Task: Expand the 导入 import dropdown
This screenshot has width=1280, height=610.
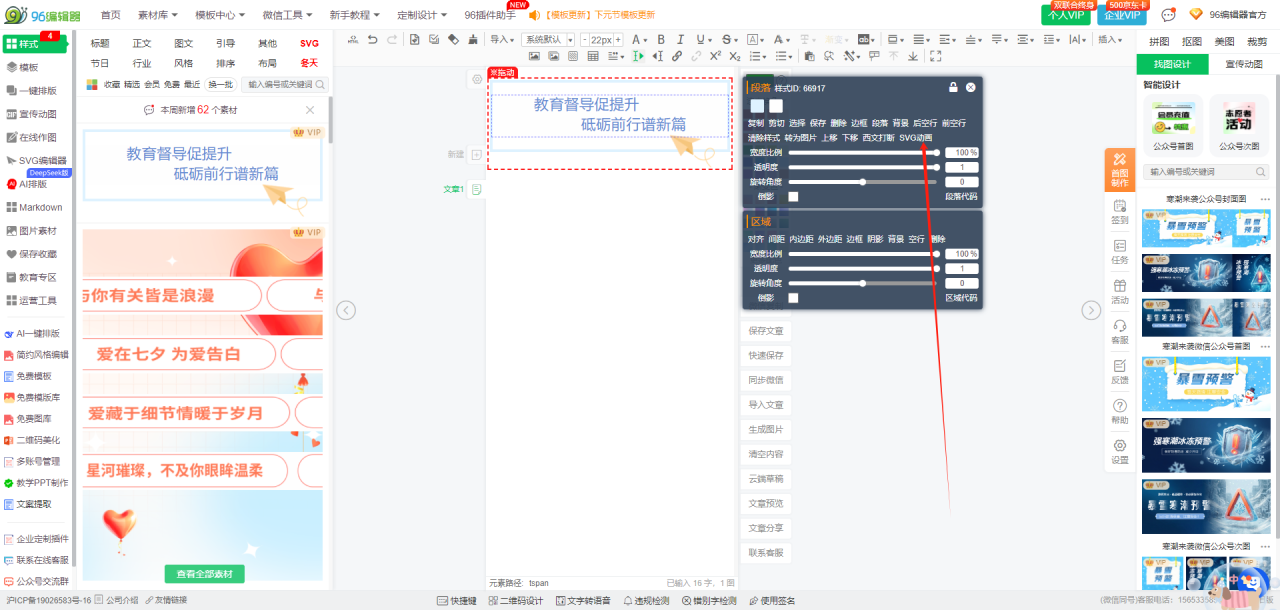Action: [x=502, y=40]
